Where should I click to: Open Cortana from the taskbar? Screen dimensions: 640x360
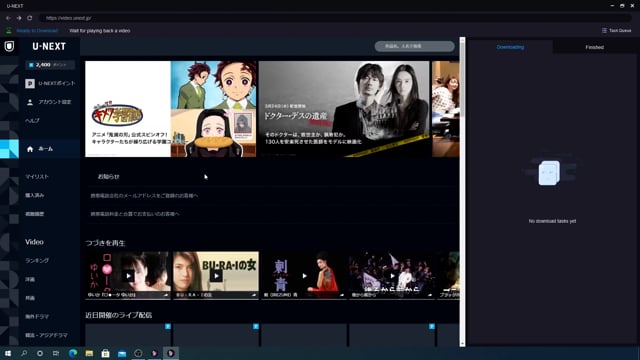[x=40, y=353]
